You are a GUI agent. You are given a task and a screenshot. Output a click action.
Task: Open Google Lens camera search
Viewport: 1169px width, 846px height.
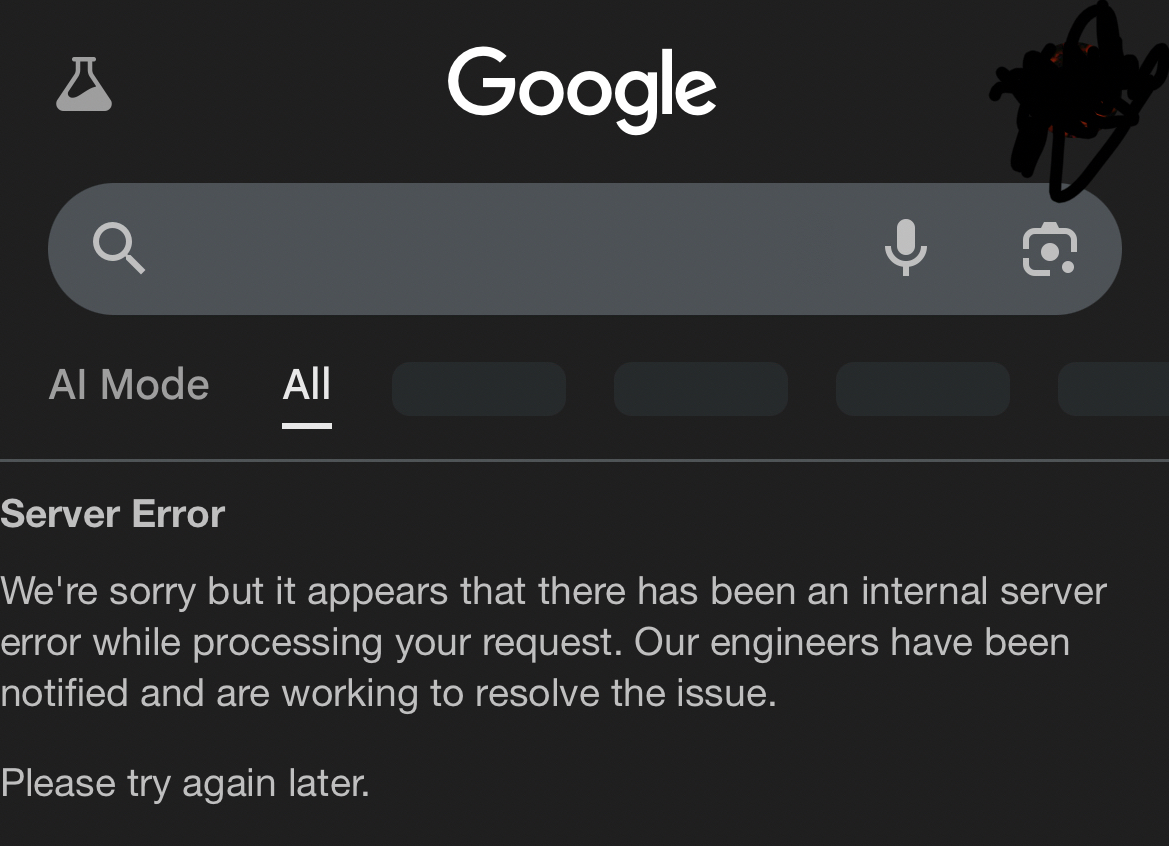[x=1049, y=249]
